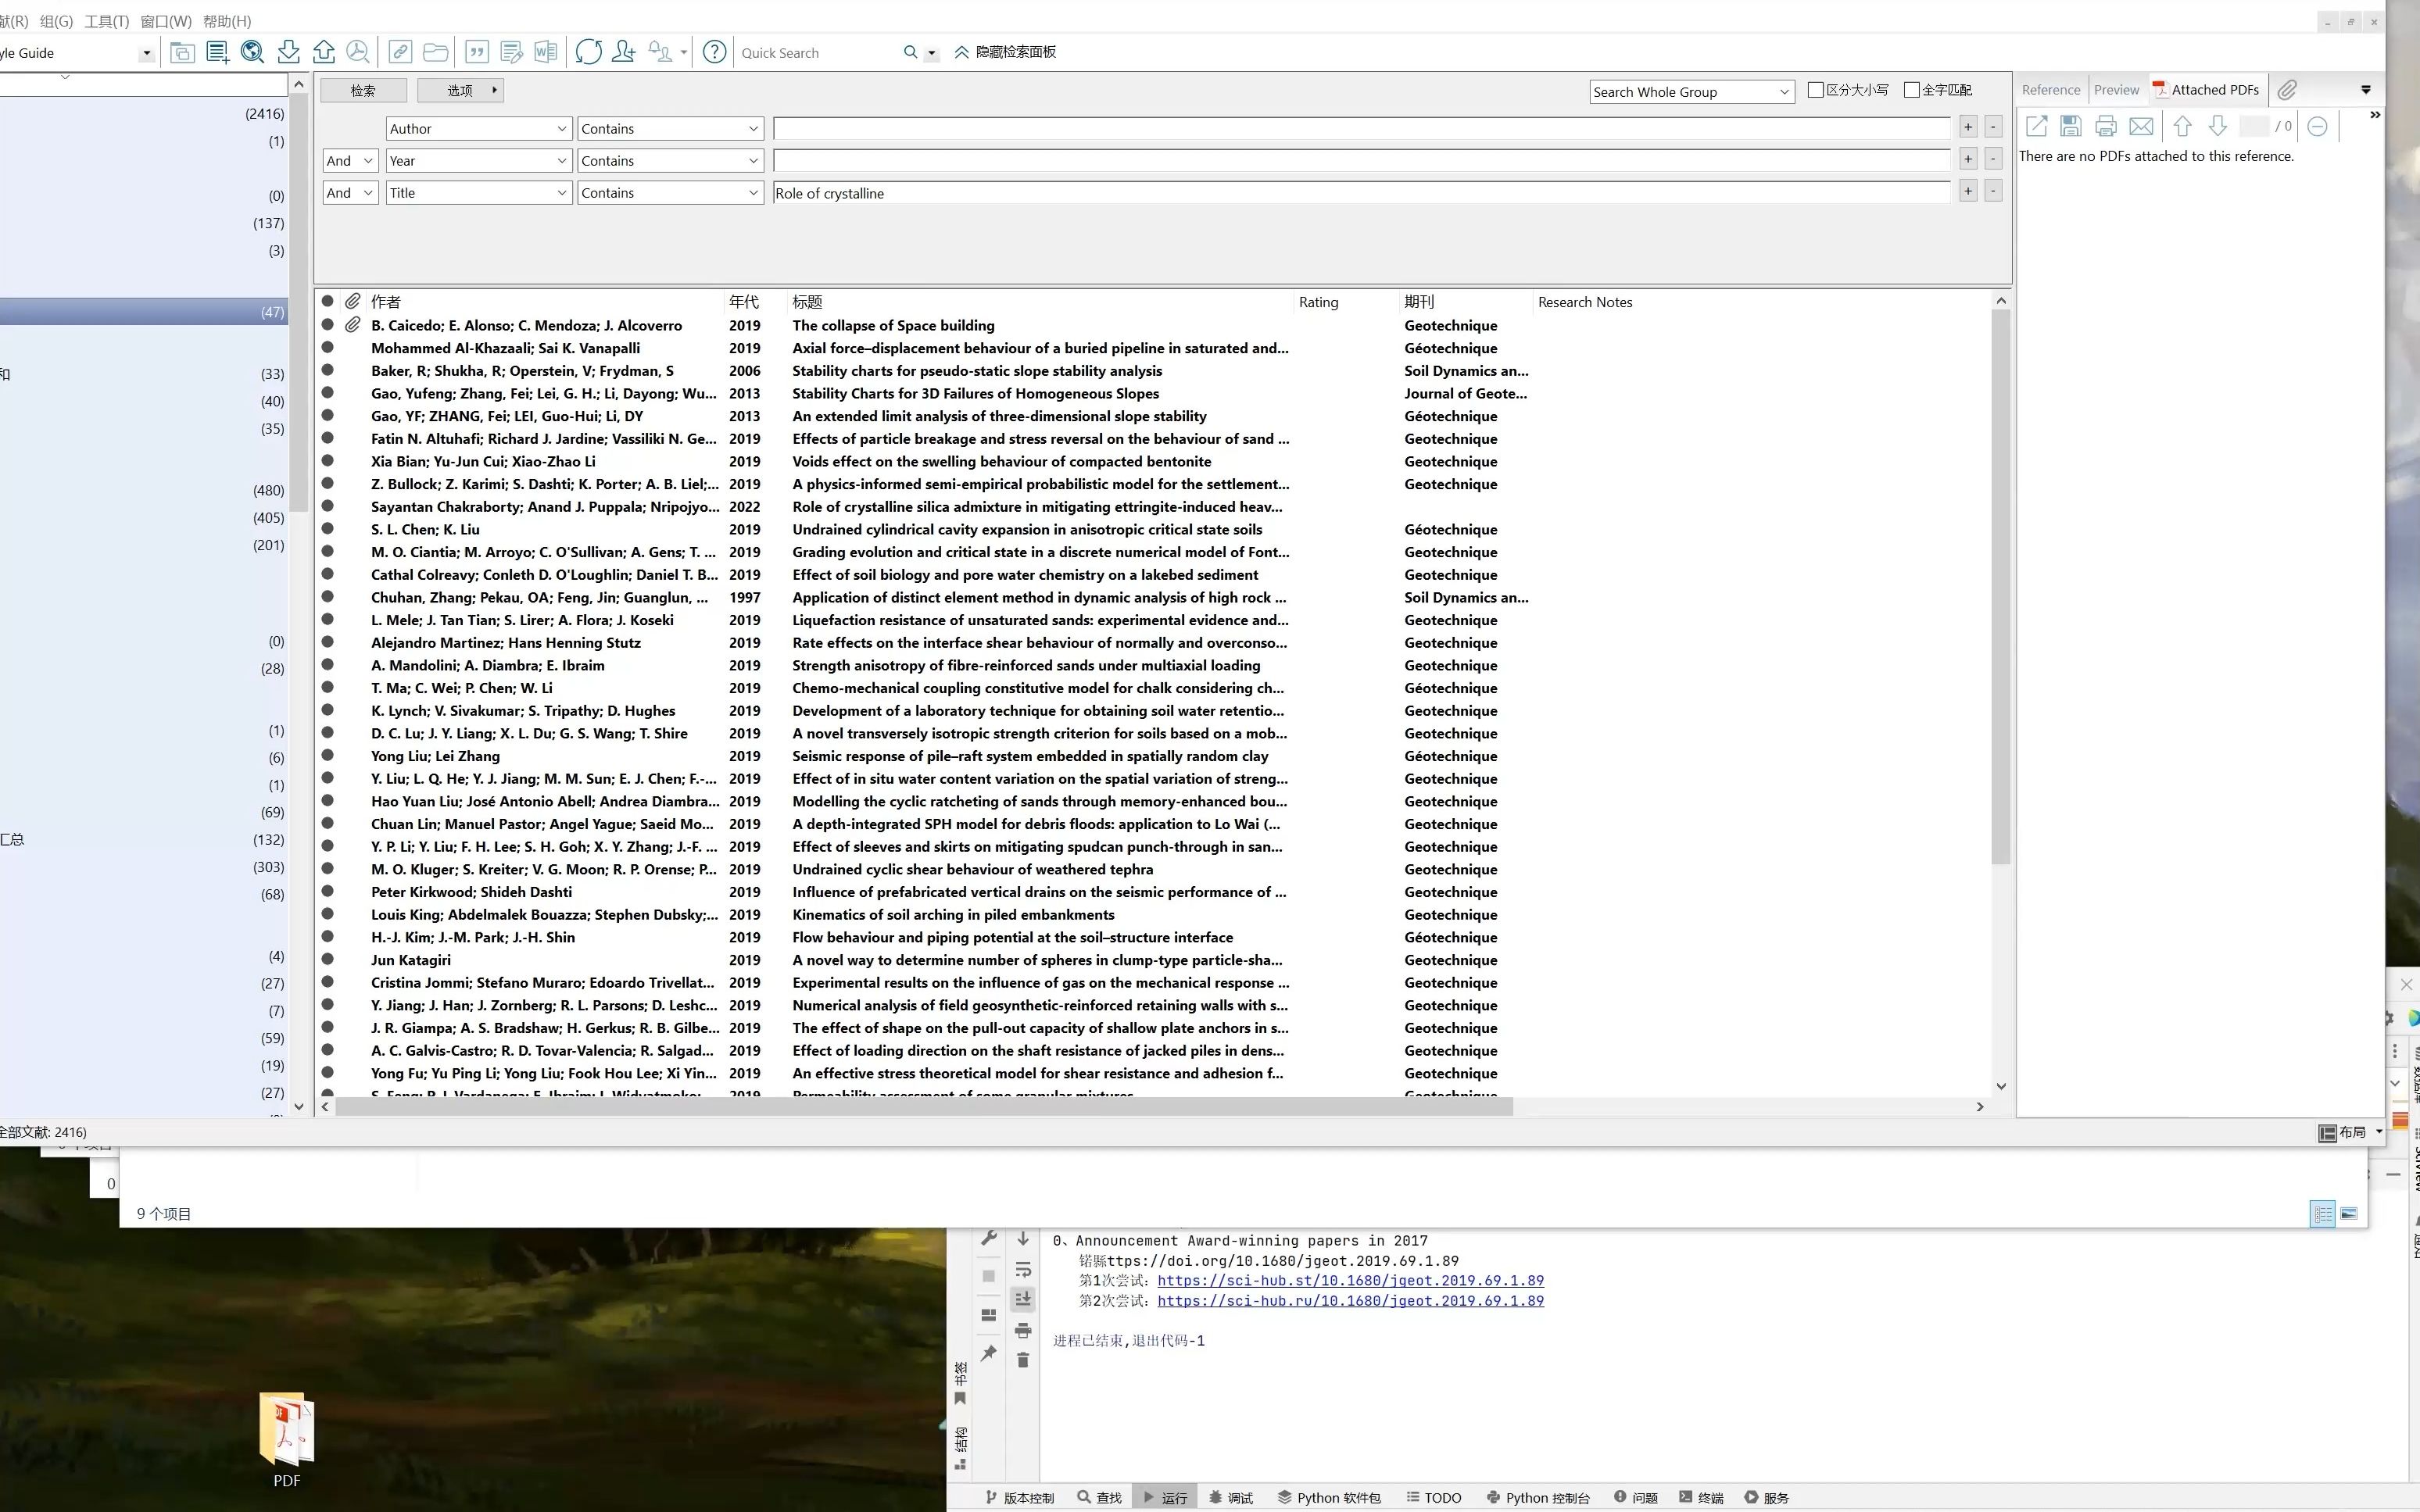Click the Sync Library circular arrows icon

[x=588, y=52]
